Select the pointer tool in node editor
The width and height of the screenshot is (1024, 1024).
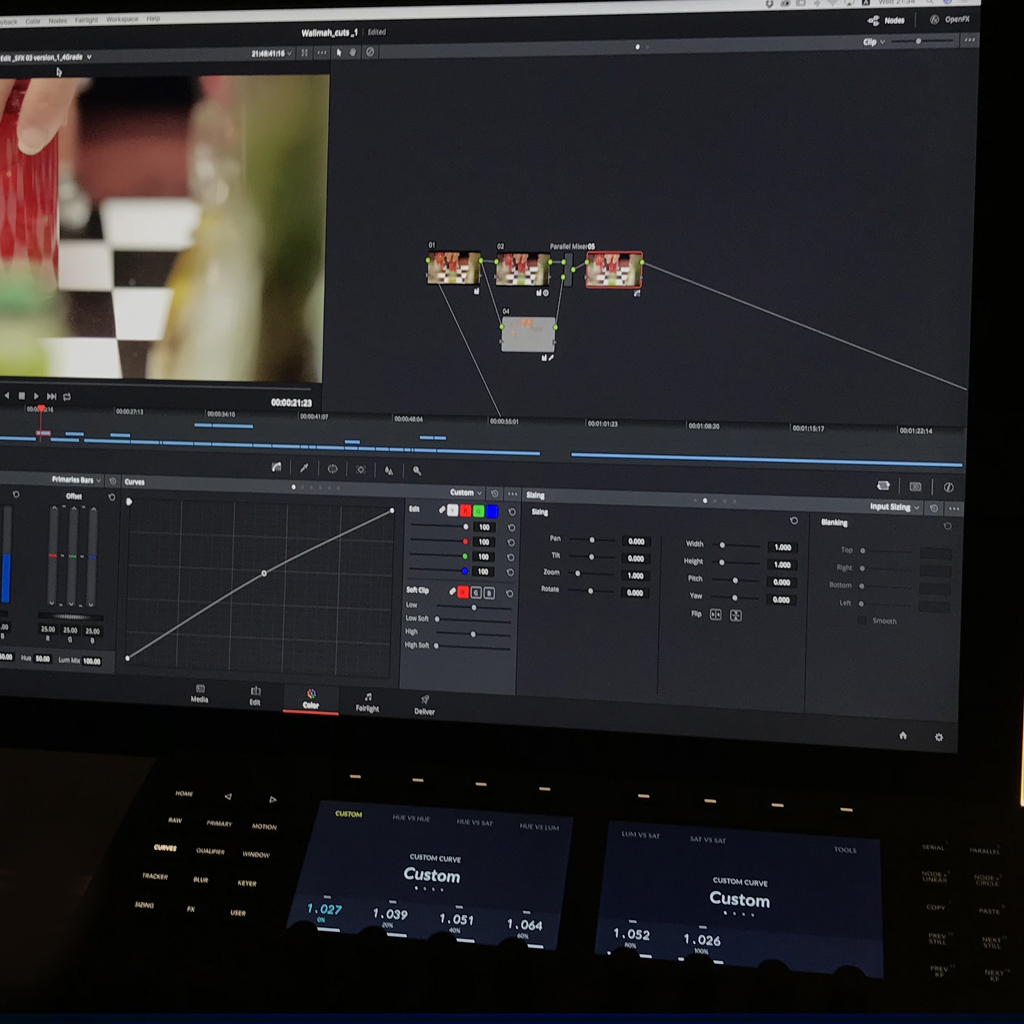(x=339, y=52)
